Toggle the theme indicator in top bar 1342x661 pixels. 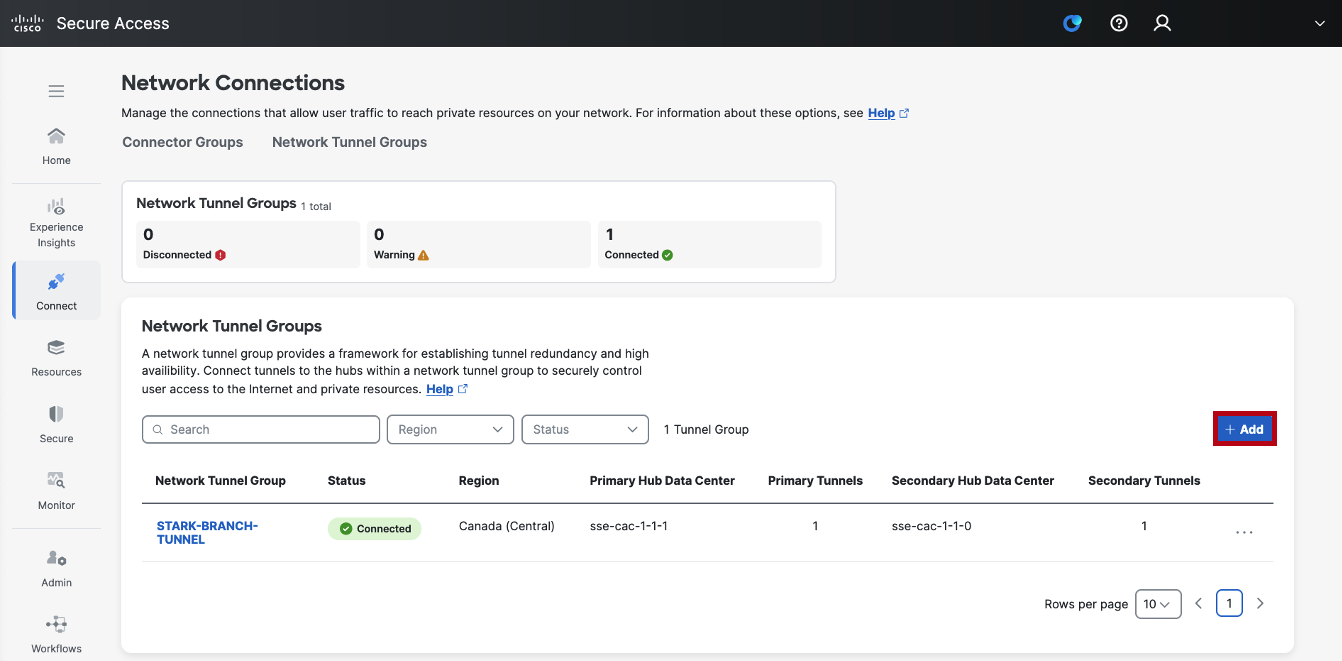pyautogui.click(x=1072, y=22)
